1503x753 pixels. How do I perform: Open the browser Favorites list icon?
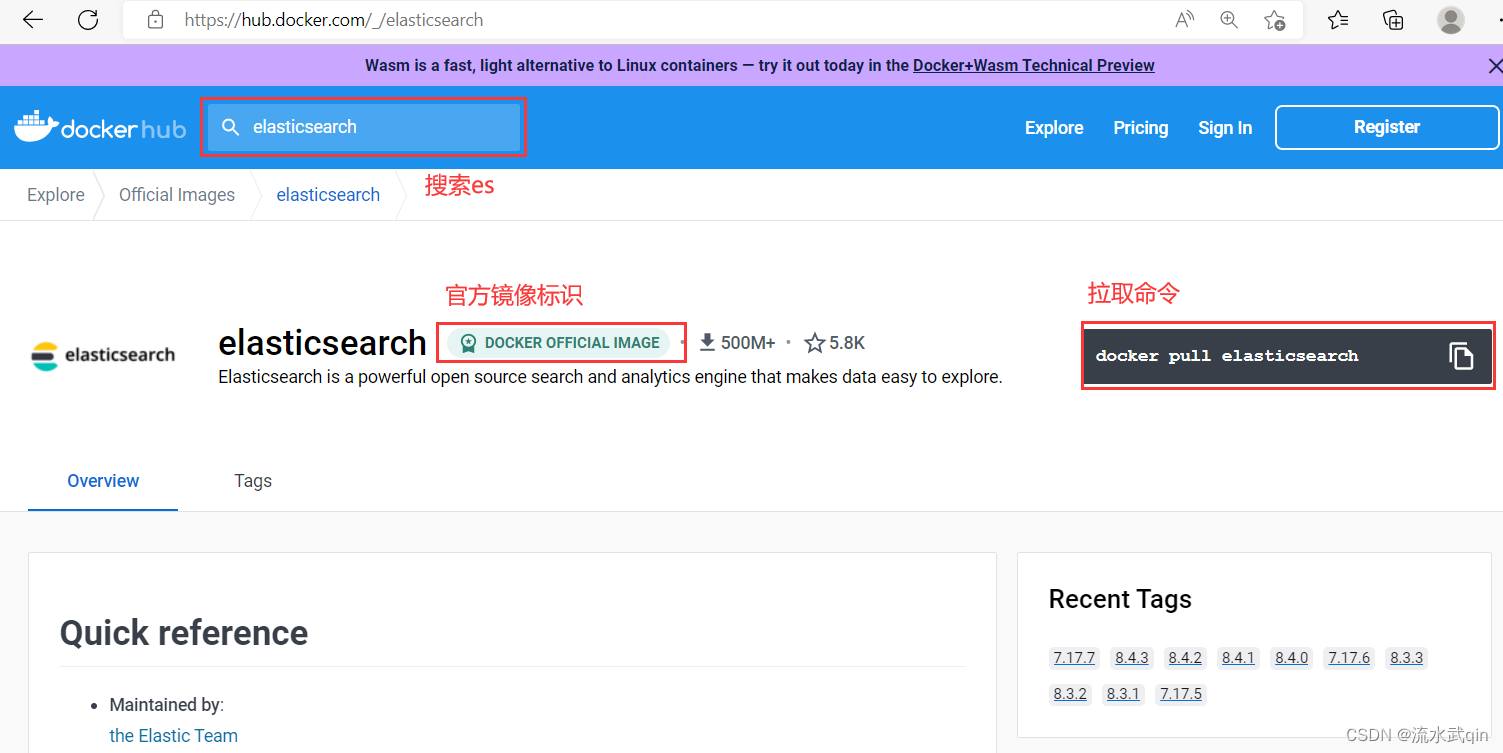[1338, 20]
